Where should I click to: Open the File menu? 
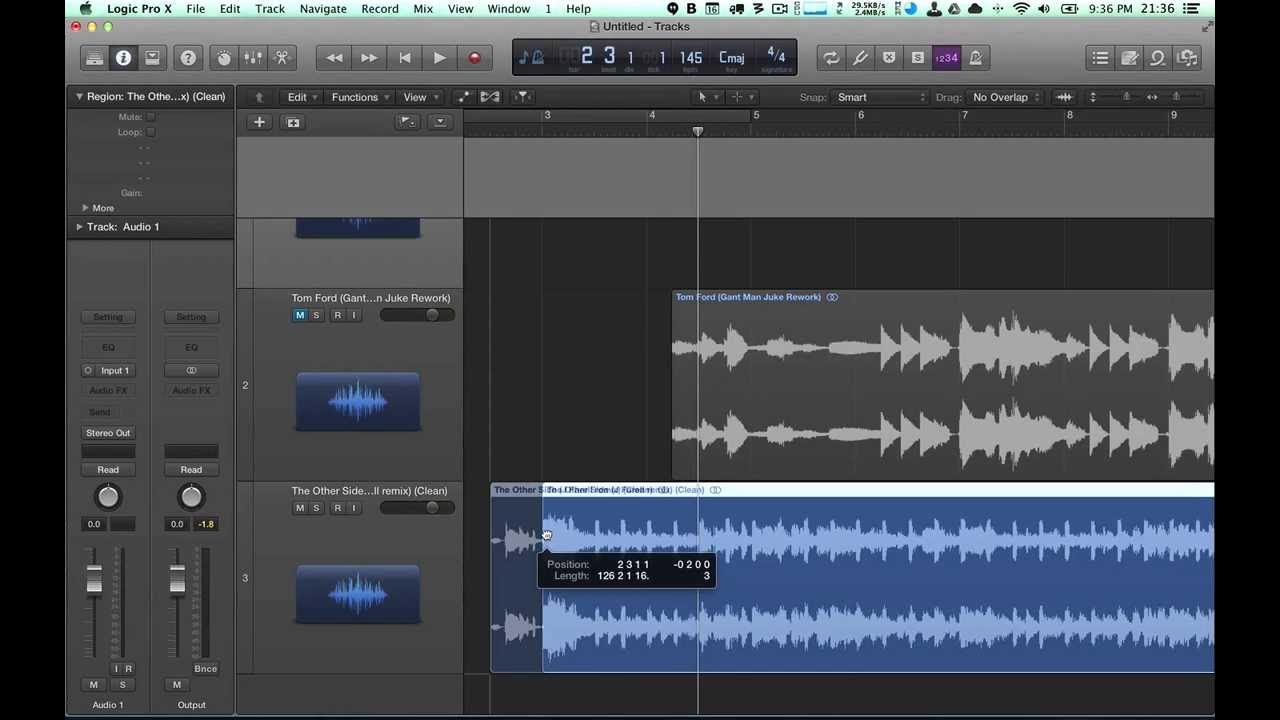[195, 9]
